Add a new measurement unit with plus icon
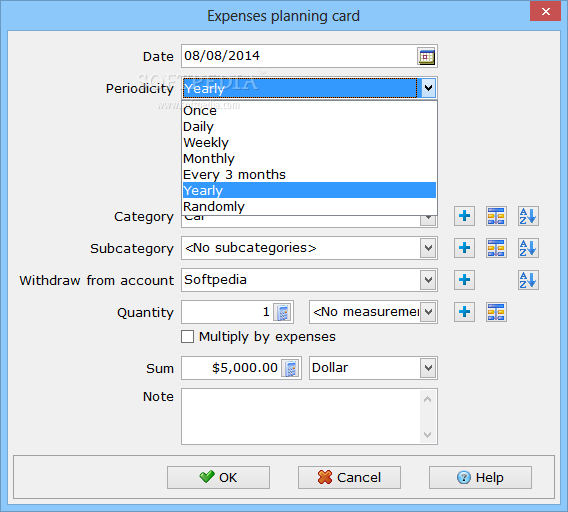This screenshot has height=512, width=568. click(464, 312)
